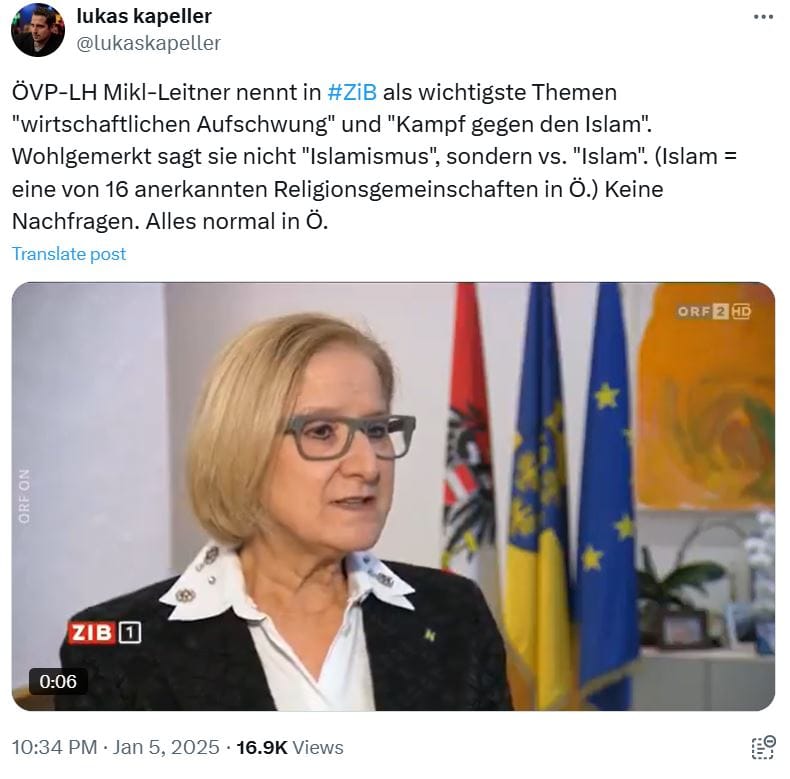790x779 pixels.
Task: Click the post notes icon beside views
Action: [x=763, y=747]
